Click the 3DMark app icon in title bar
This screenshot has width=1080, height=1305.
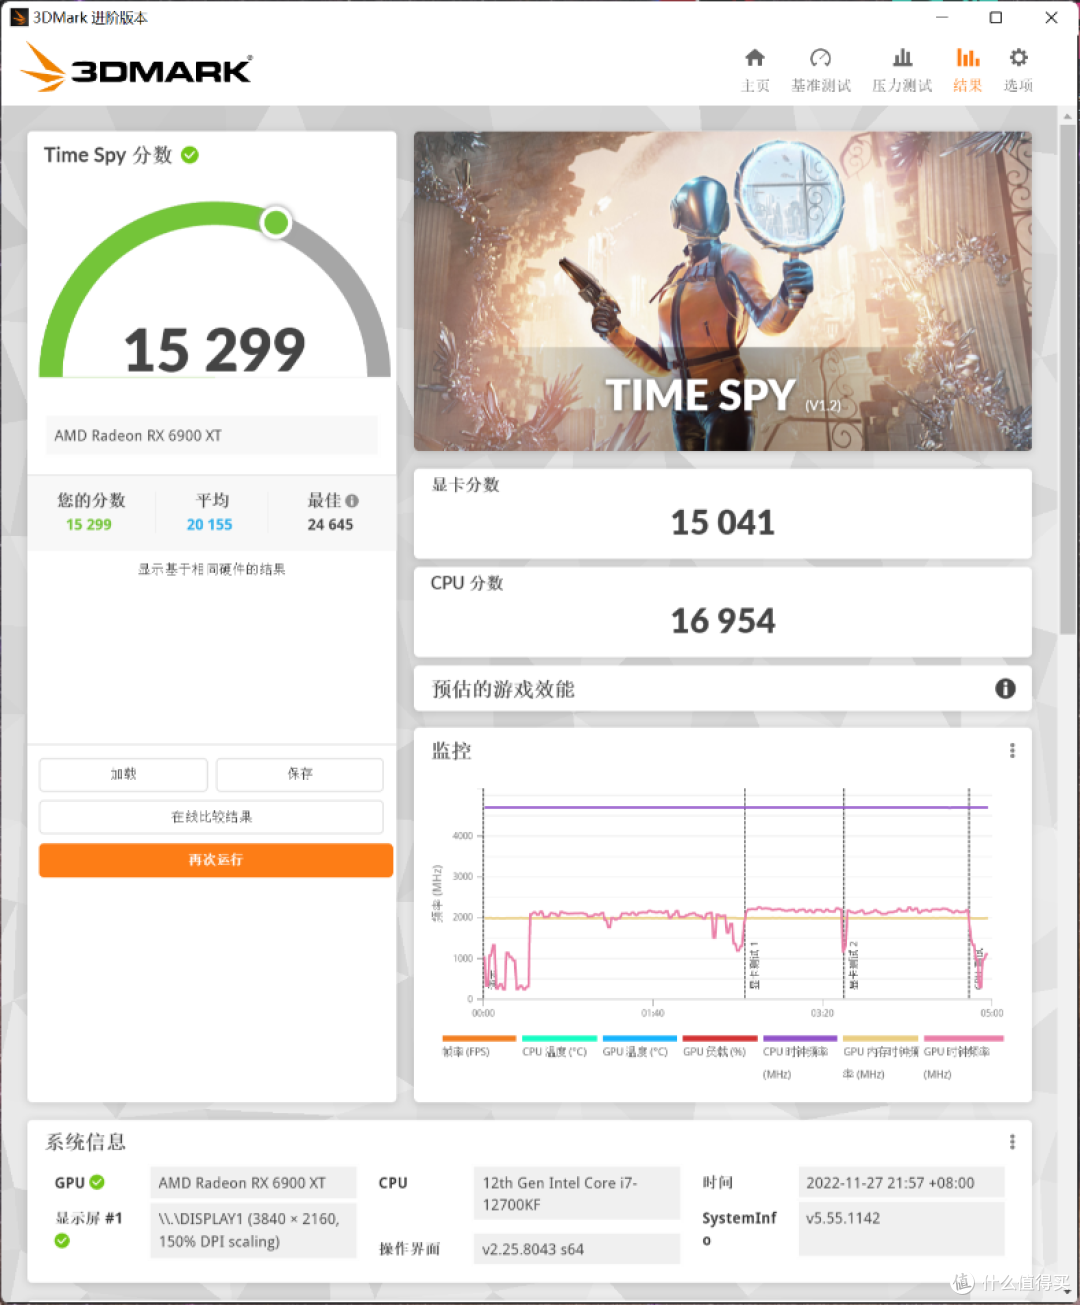(x=19, y=17)
